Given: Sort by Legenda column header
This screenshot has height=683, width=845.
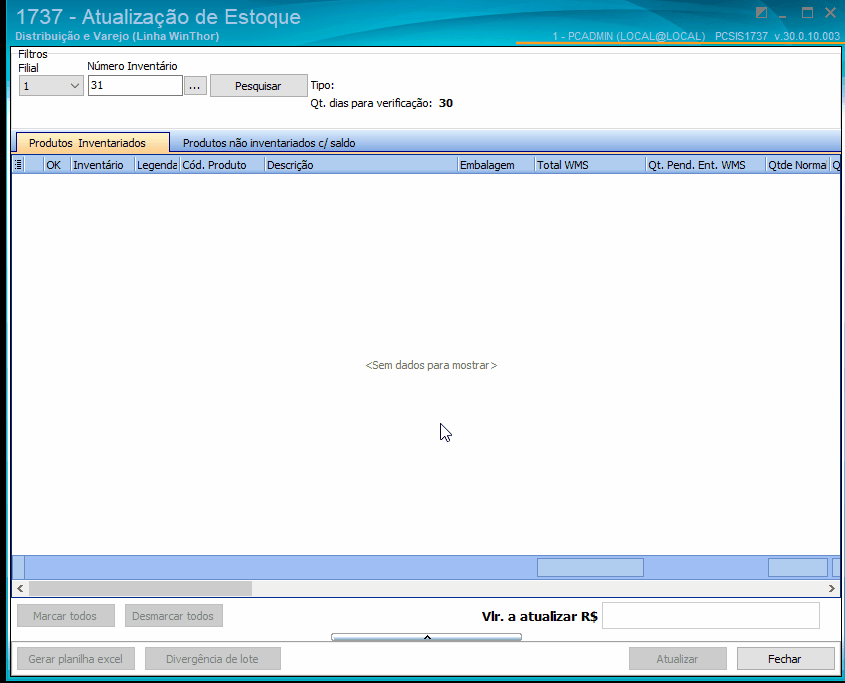Looking at the screenshot, I should coord(157,165).
